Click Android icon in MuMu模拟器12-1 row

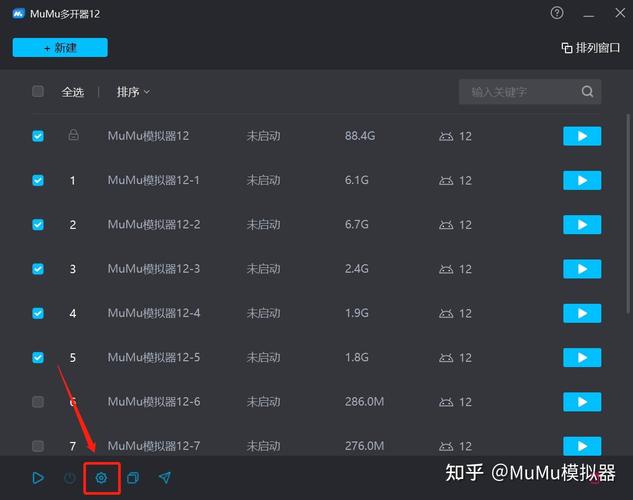click(446, 181)
